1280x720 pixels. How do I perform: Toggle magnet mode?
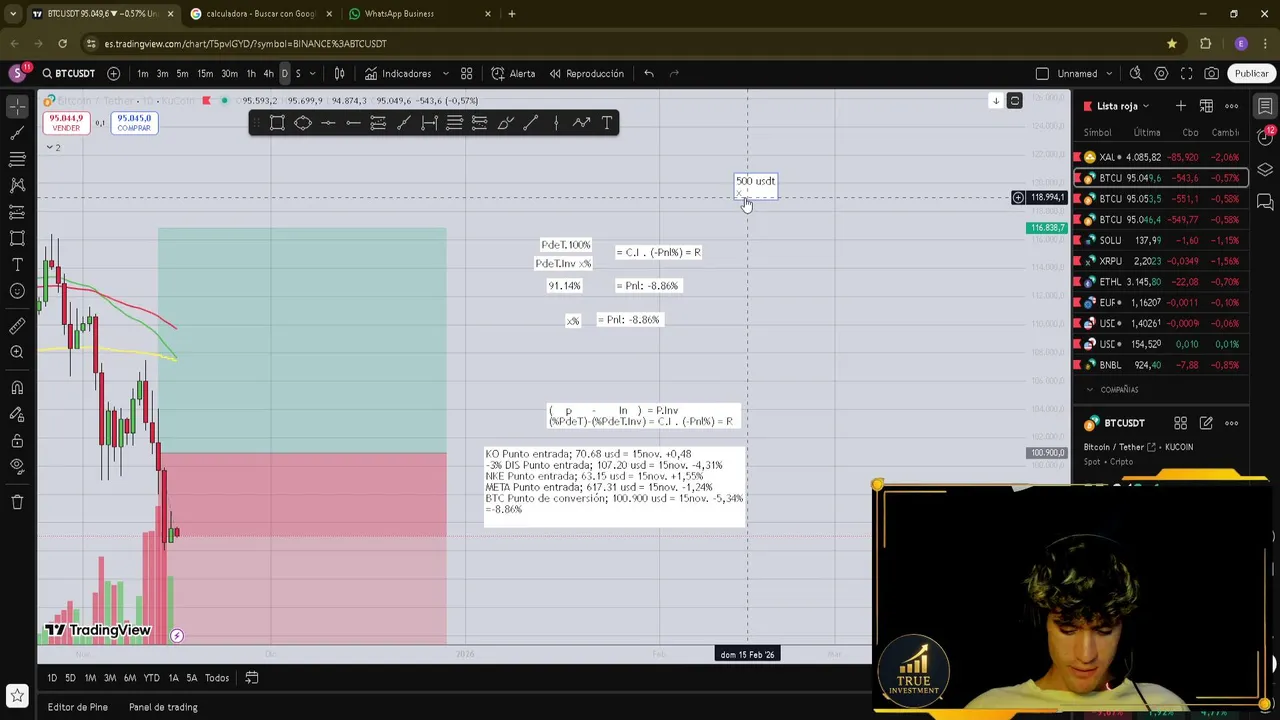tap(17, 388)
